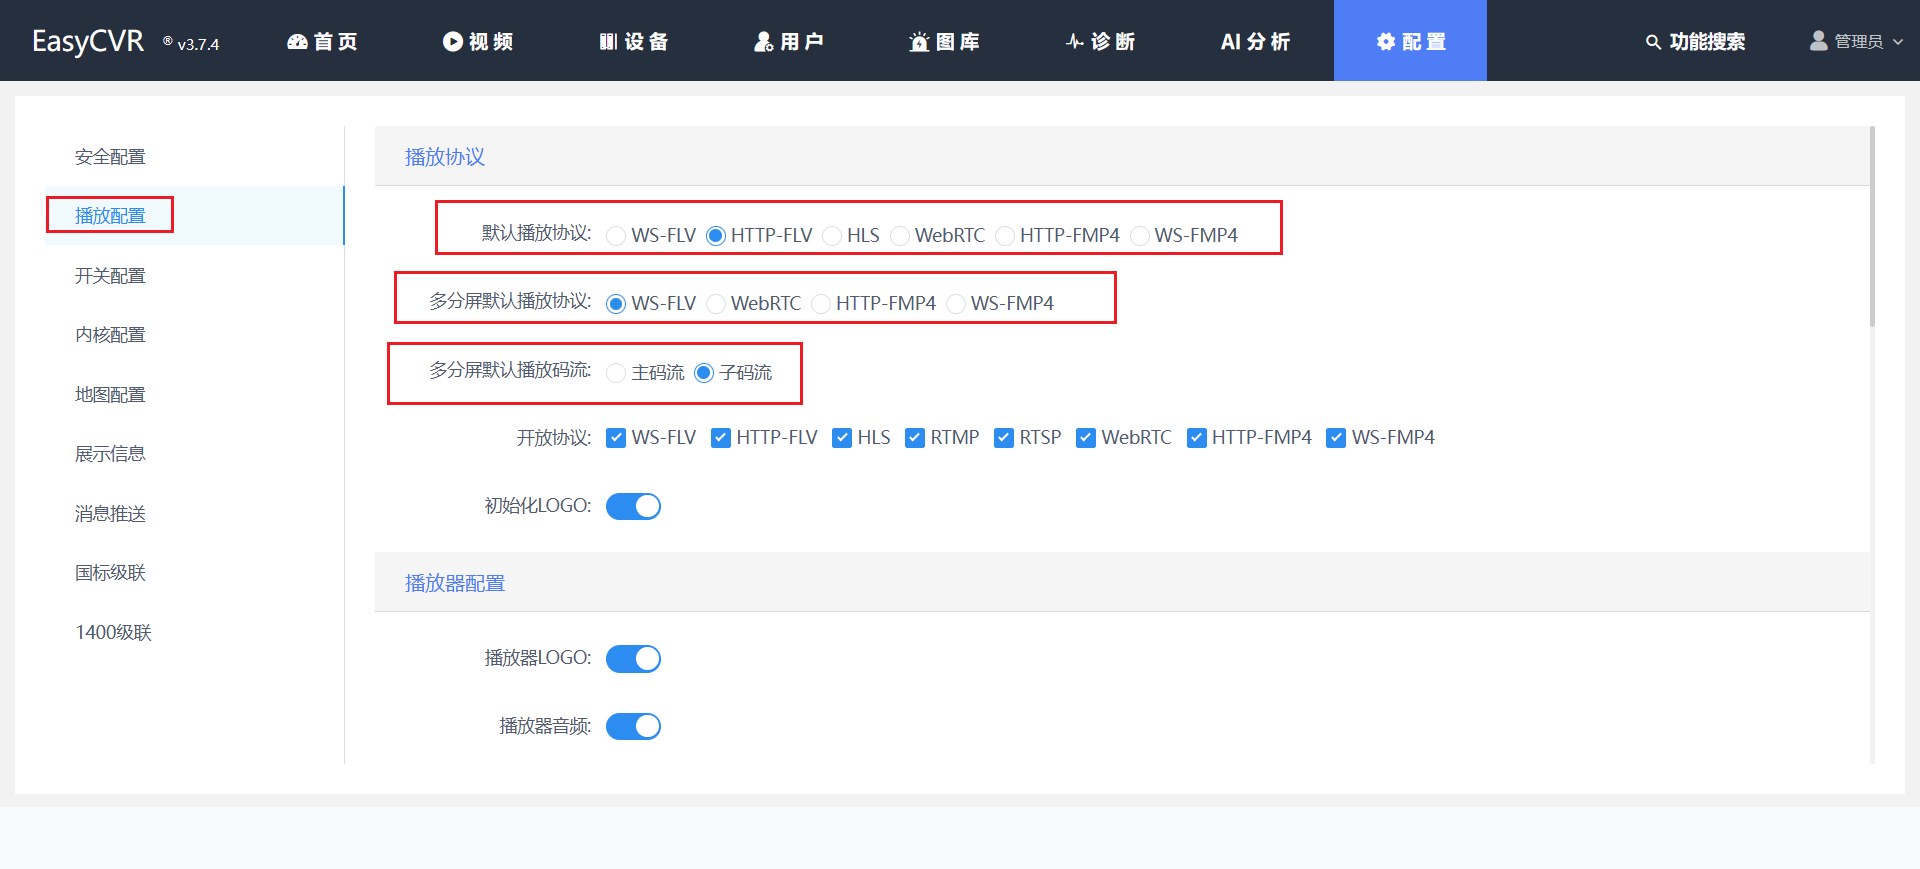The width and height of the screenshot is (1920, 869).
Task: Uncheck the RTMP open protocol checkbox
Action: click(914, 438)
